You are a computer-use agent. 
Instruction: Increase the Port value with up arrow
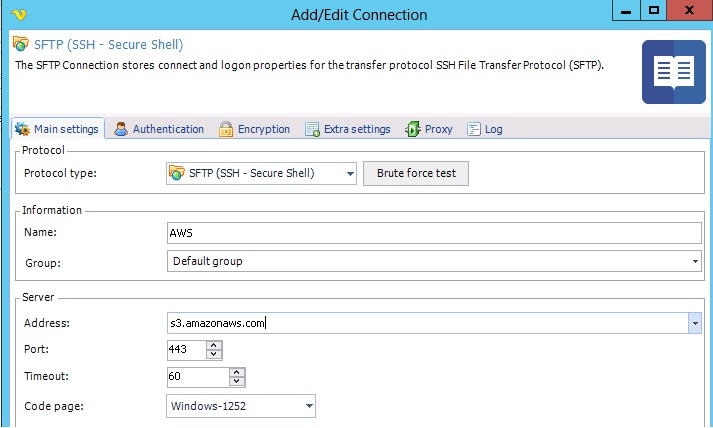click(213, 345)
